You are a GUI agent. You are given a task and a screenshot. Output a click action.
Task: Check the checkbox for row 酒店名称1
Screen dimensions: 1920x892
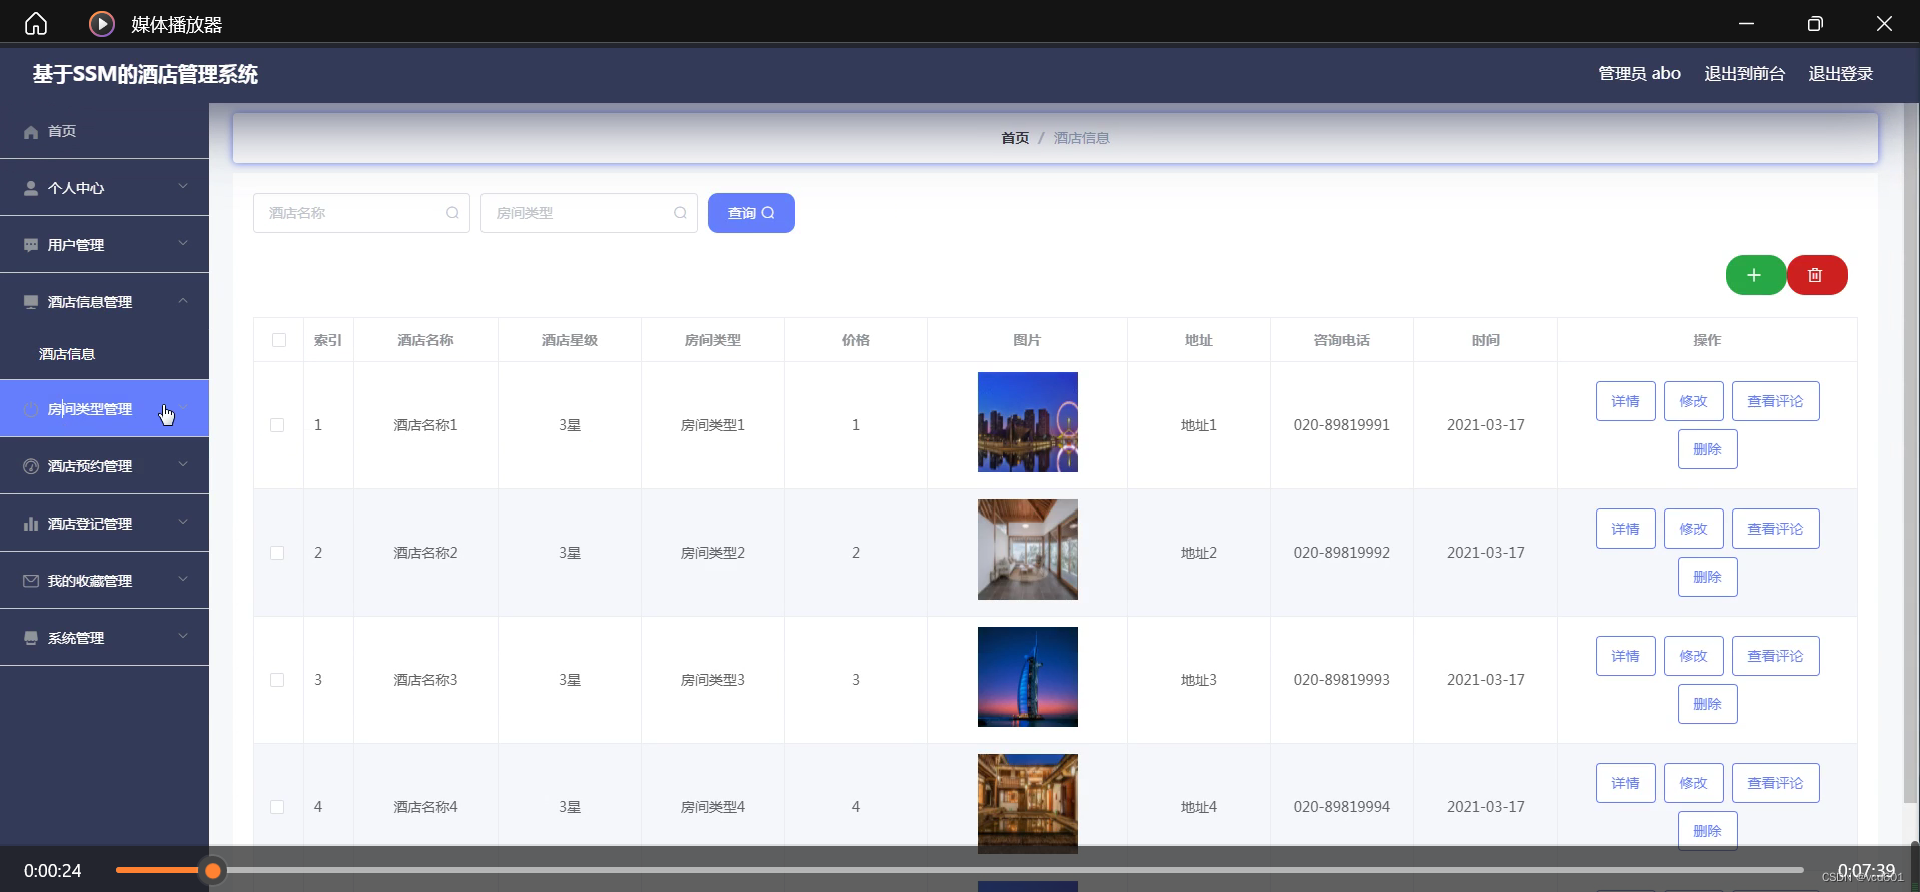277,425
